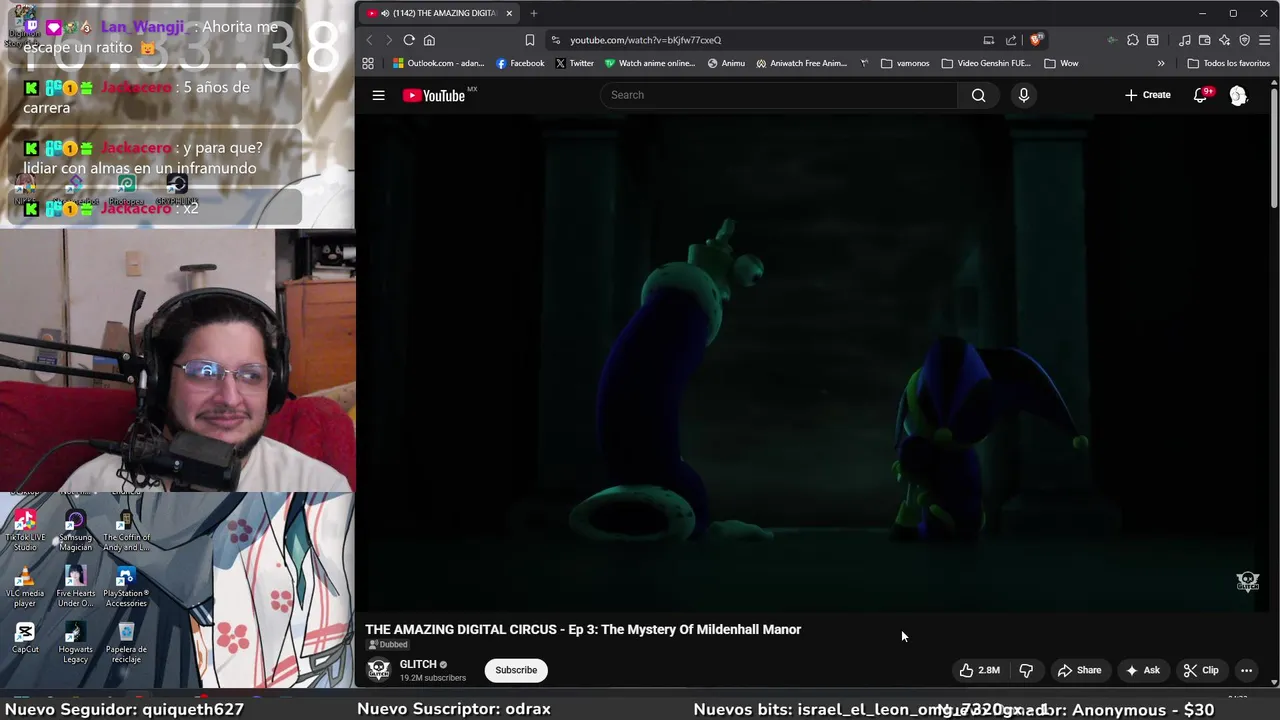Like the video with thumbs-up button
Image resolution: width=1280 pixels, height=720 pixels.
click(979, 670)
